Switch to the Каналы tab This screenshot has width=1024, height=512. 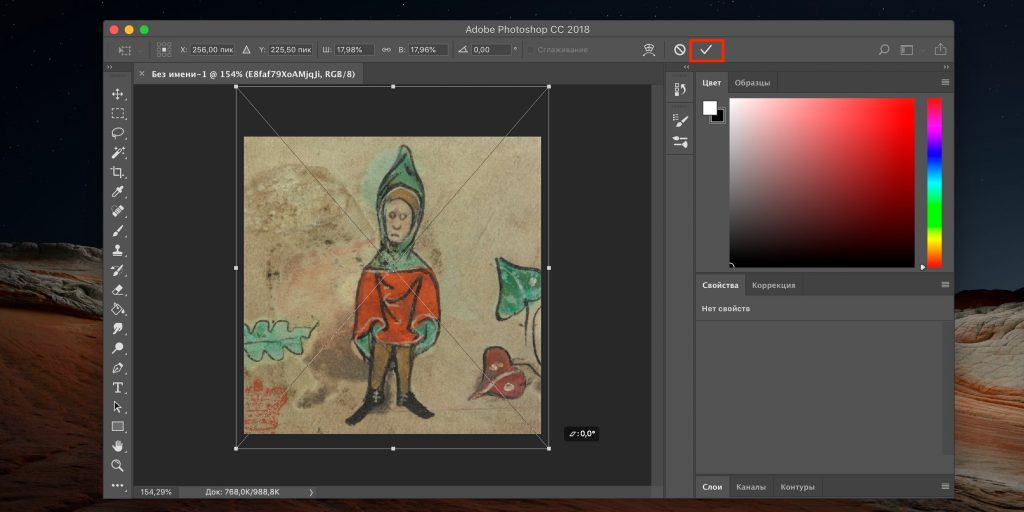[x=751, y=487]
